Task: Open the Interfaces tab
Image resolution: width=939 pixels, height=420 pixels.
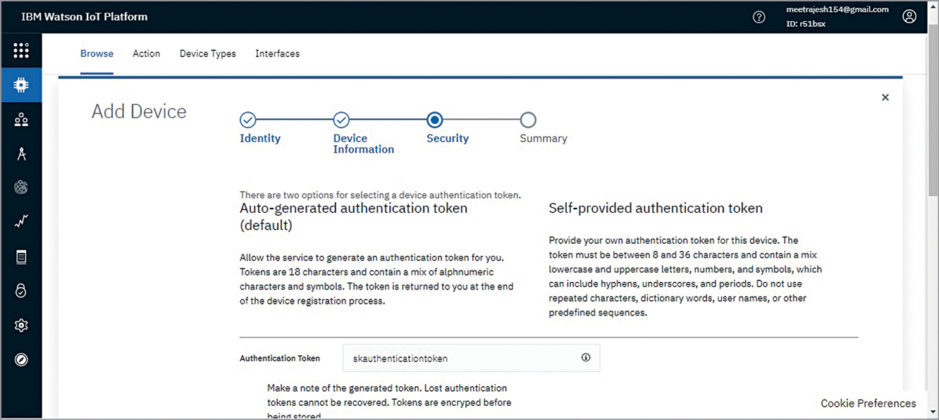Action: tap(277, 53)
